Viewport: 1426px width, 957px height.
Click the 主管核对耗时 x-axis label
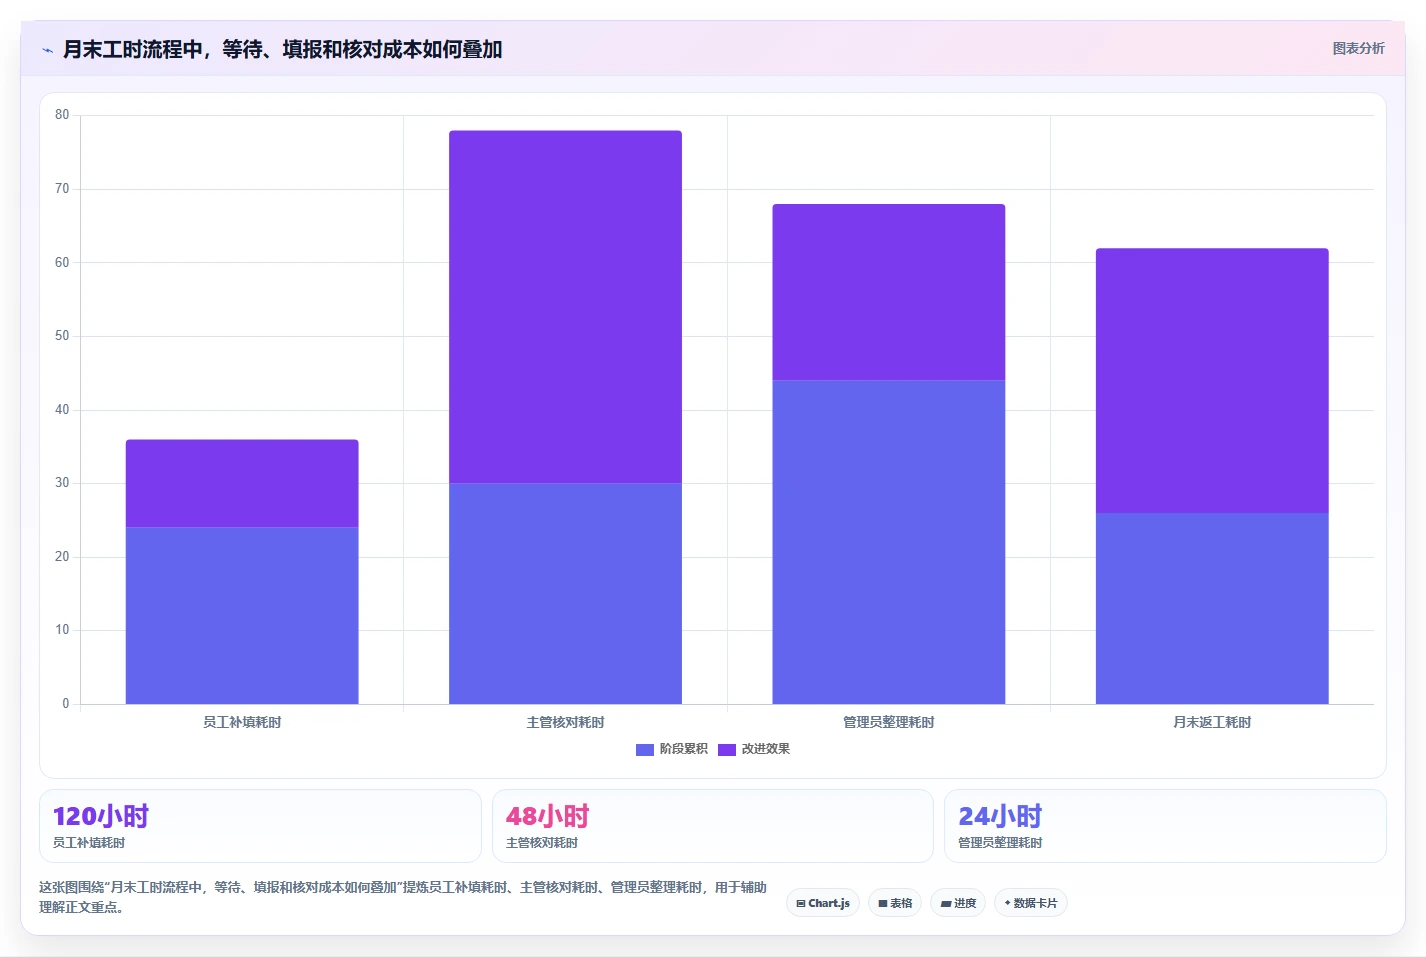click(x=565, y=722)
